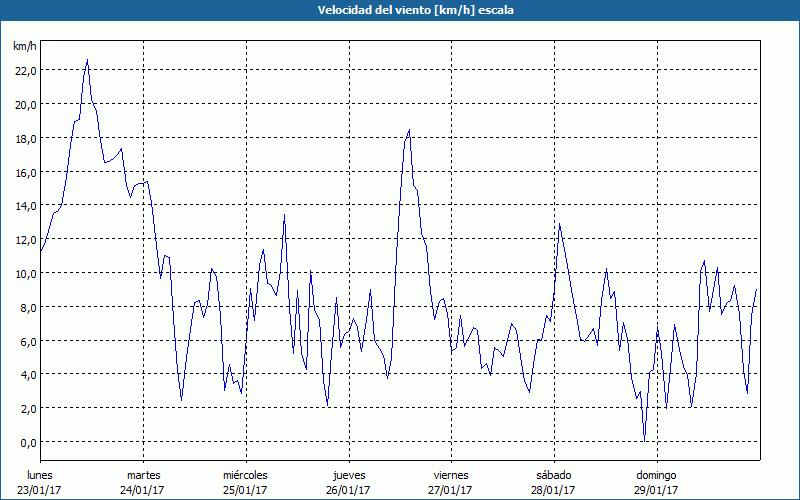This screenshot has width=800, height=500.
Task: Pick the 8,0 y-axis tick label
Action: pos(27,307)
